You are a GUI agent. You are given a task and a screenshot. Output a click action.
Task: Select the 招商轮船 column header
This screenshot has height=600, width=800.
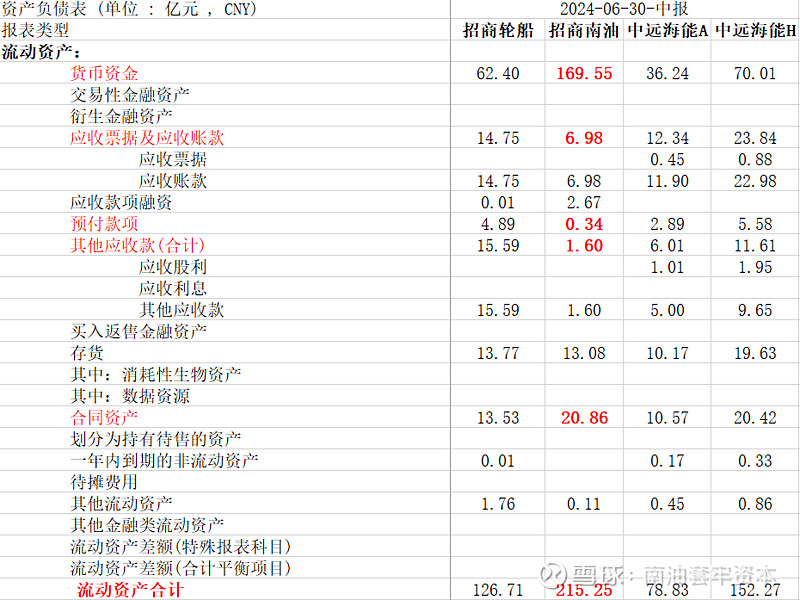pos(498,31)
